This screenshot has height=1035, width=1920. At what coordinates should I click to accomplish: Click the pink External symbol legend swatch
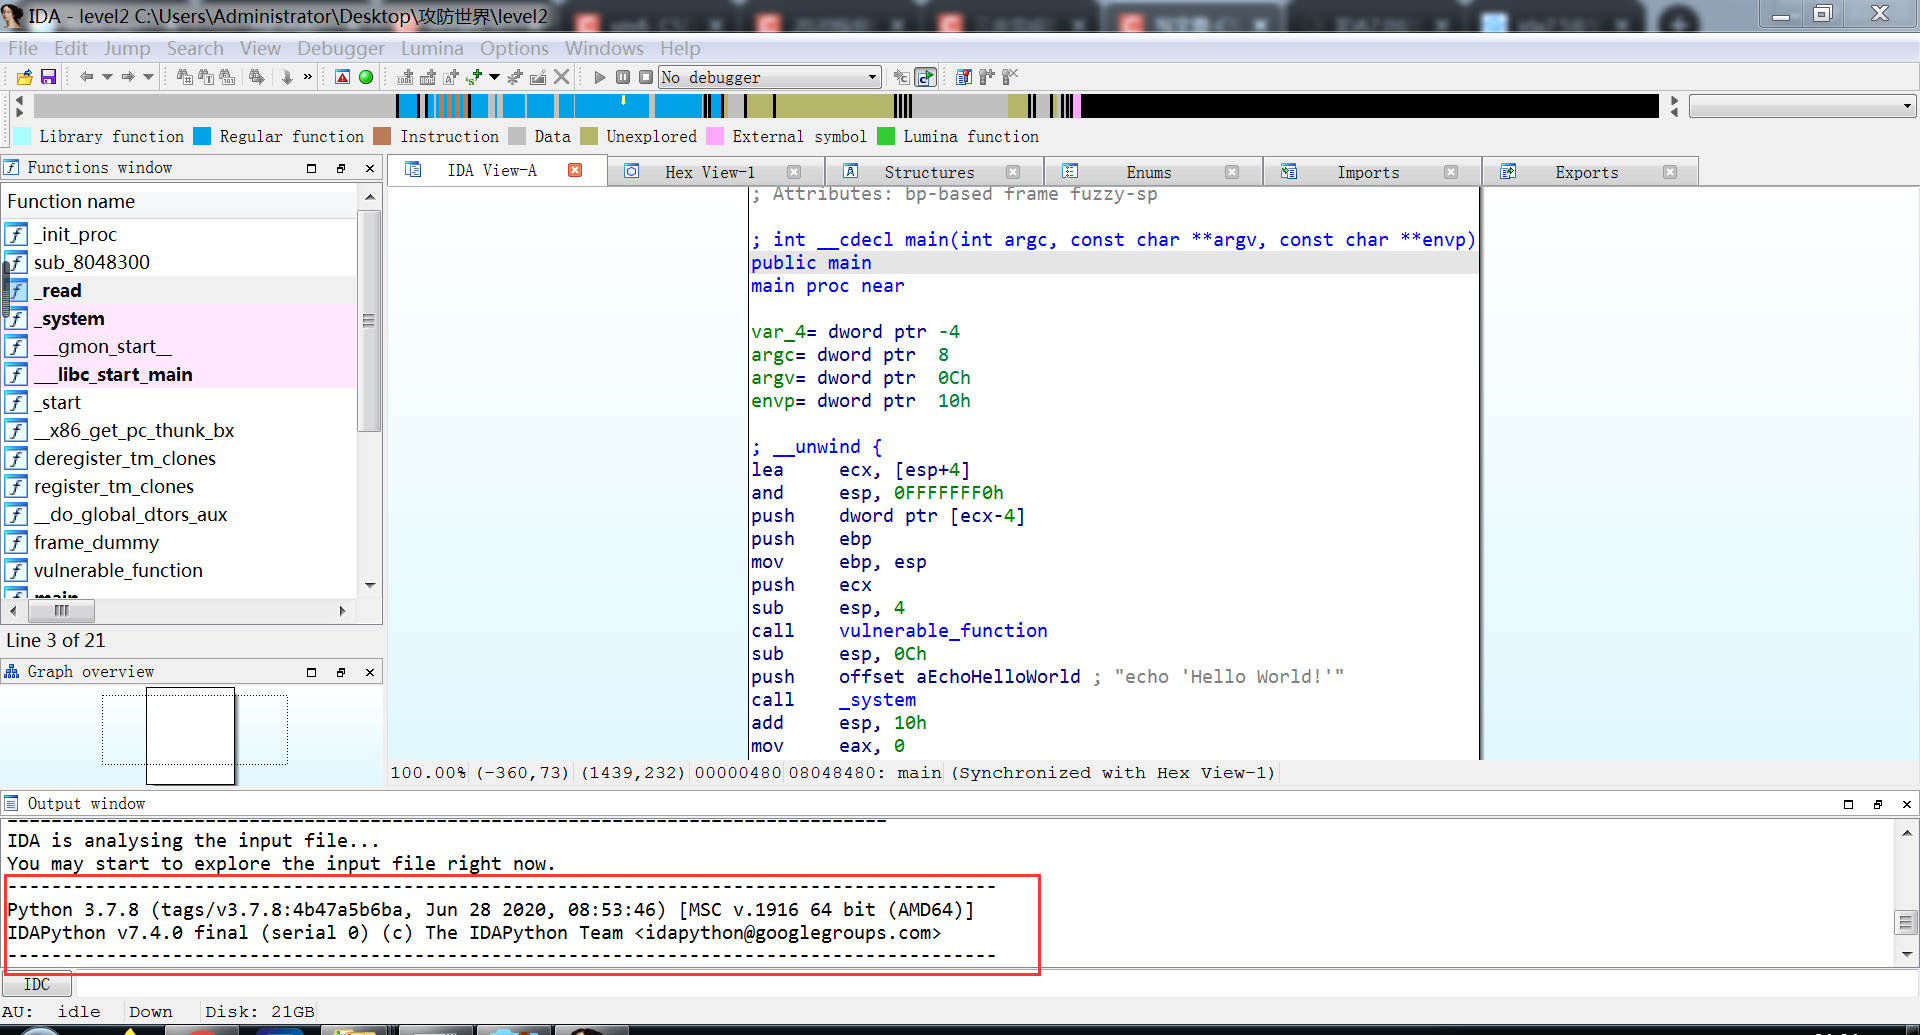tap(714, 135)
